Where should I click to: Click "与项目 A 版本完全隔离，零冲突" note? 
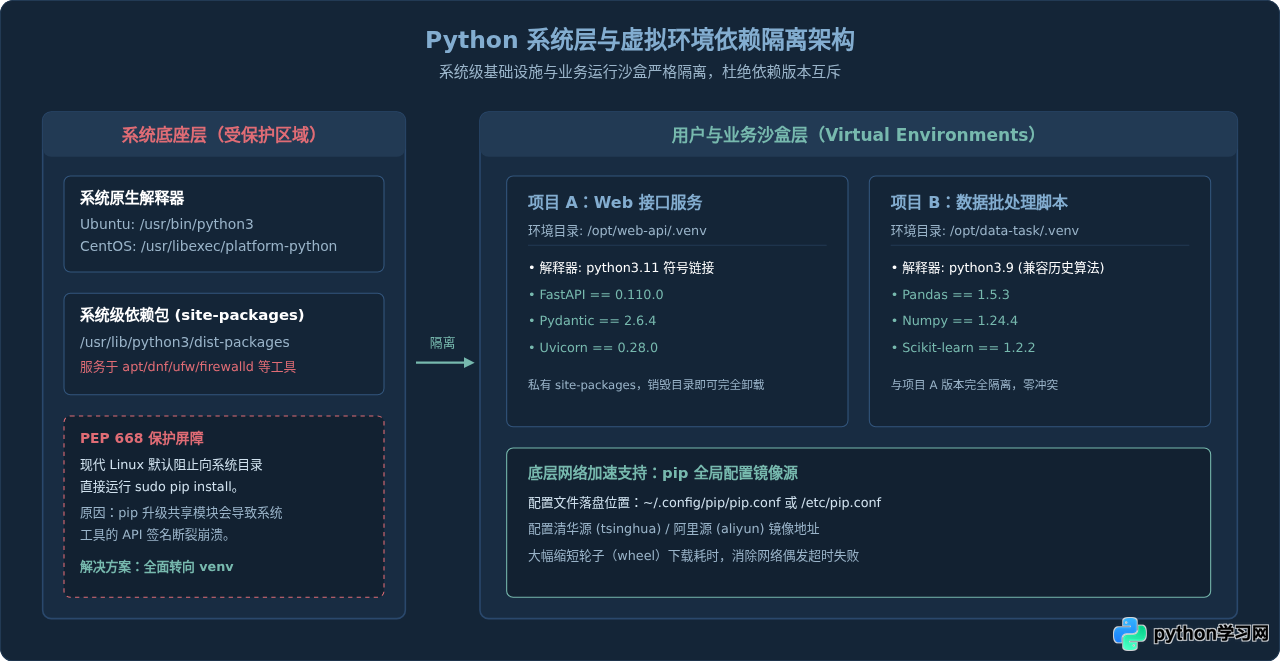974,384
